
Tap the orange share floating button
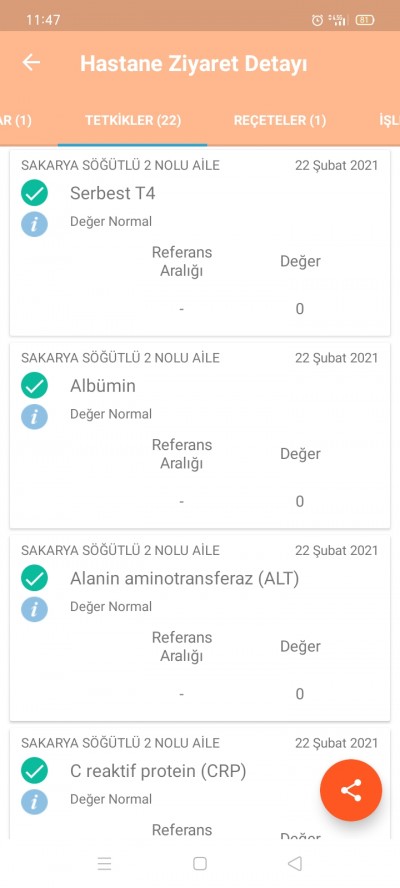click(351, 790)
